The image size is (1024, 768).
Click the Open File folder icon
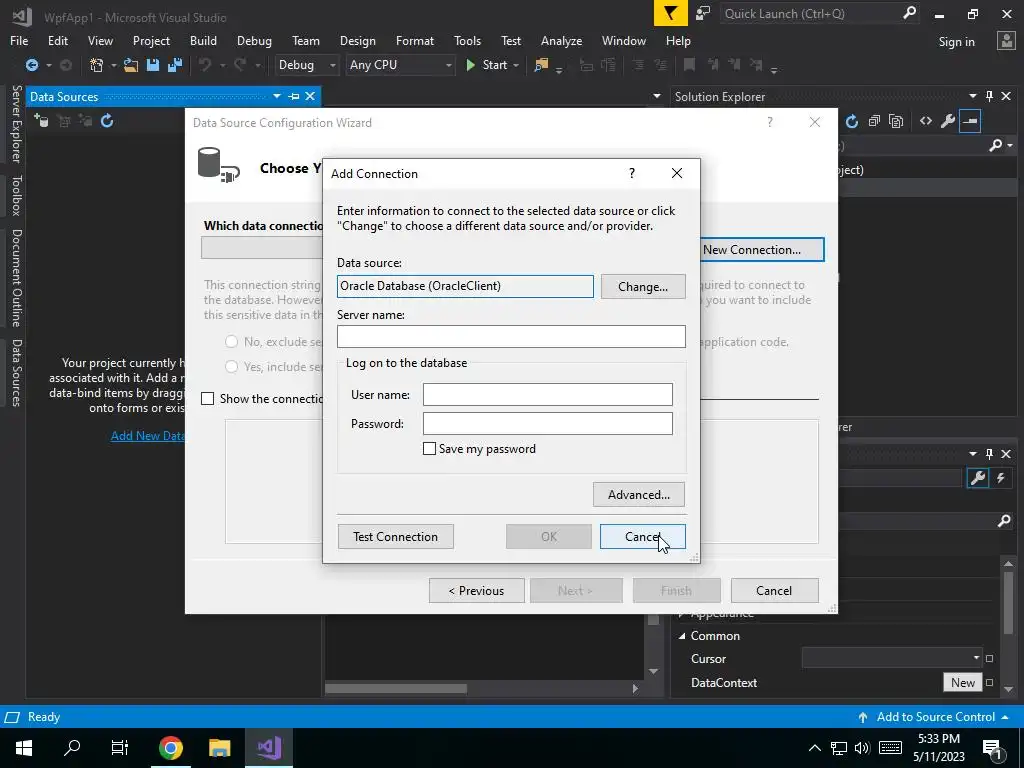coord(131,65)
